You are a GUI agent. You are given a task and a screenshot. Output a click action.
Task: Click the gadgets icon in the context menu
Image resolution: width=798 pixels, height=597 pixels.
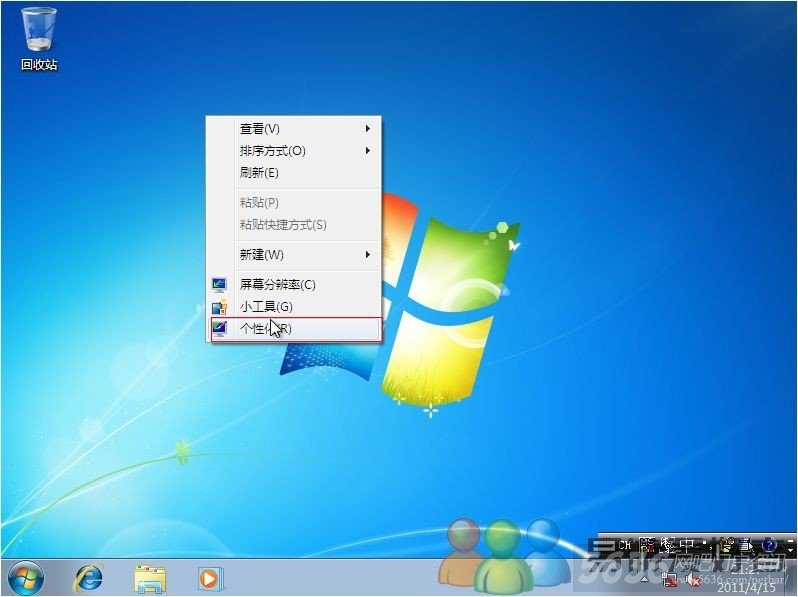[219, 306]
